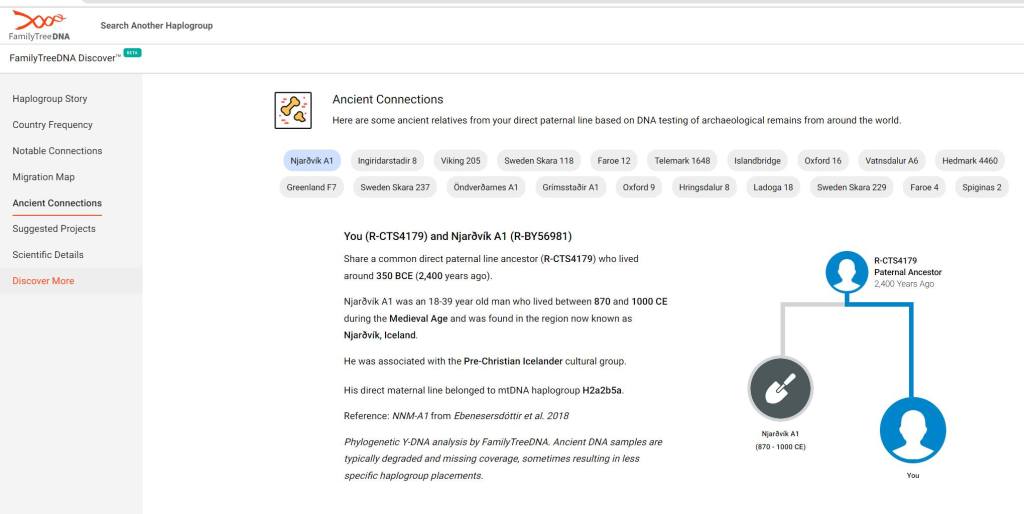Image resolution: width=1024 pixels, height=514 pixels.
Task: Select the Viking 205 connection
Action: coord(460,160)
